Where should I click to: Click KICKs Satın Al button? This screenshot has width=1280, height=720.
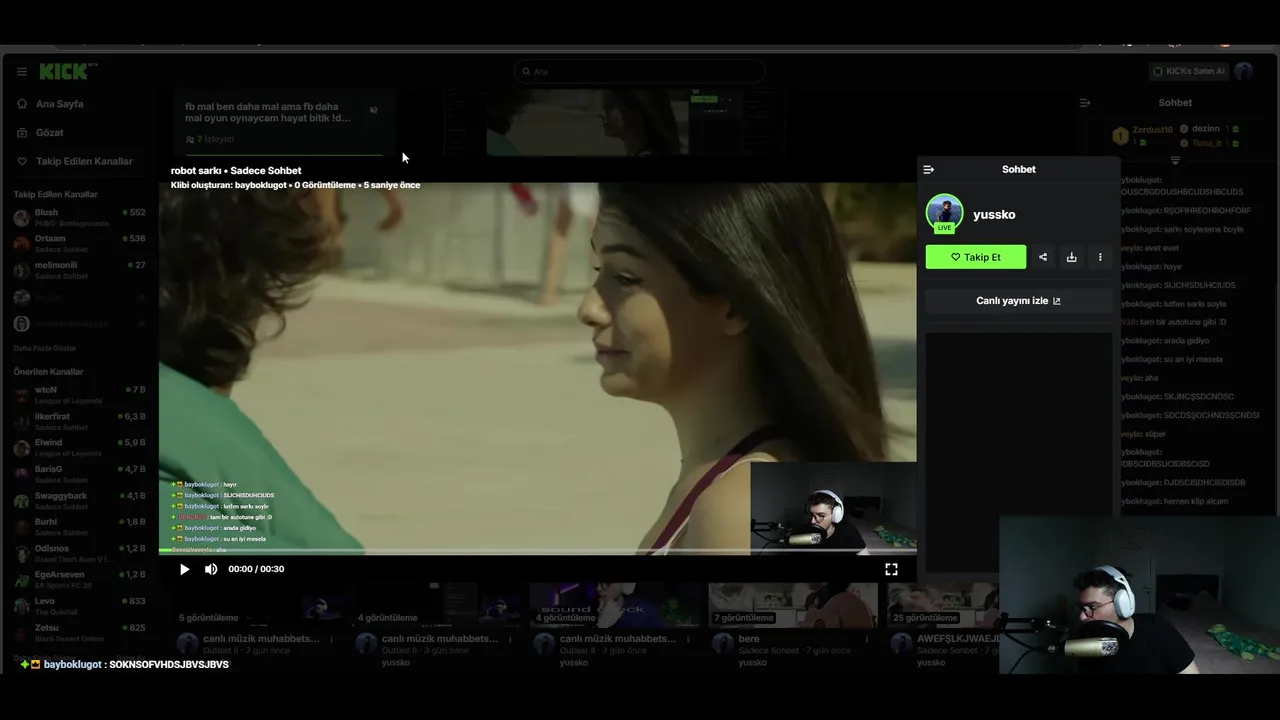click(x=1188, y=71)
